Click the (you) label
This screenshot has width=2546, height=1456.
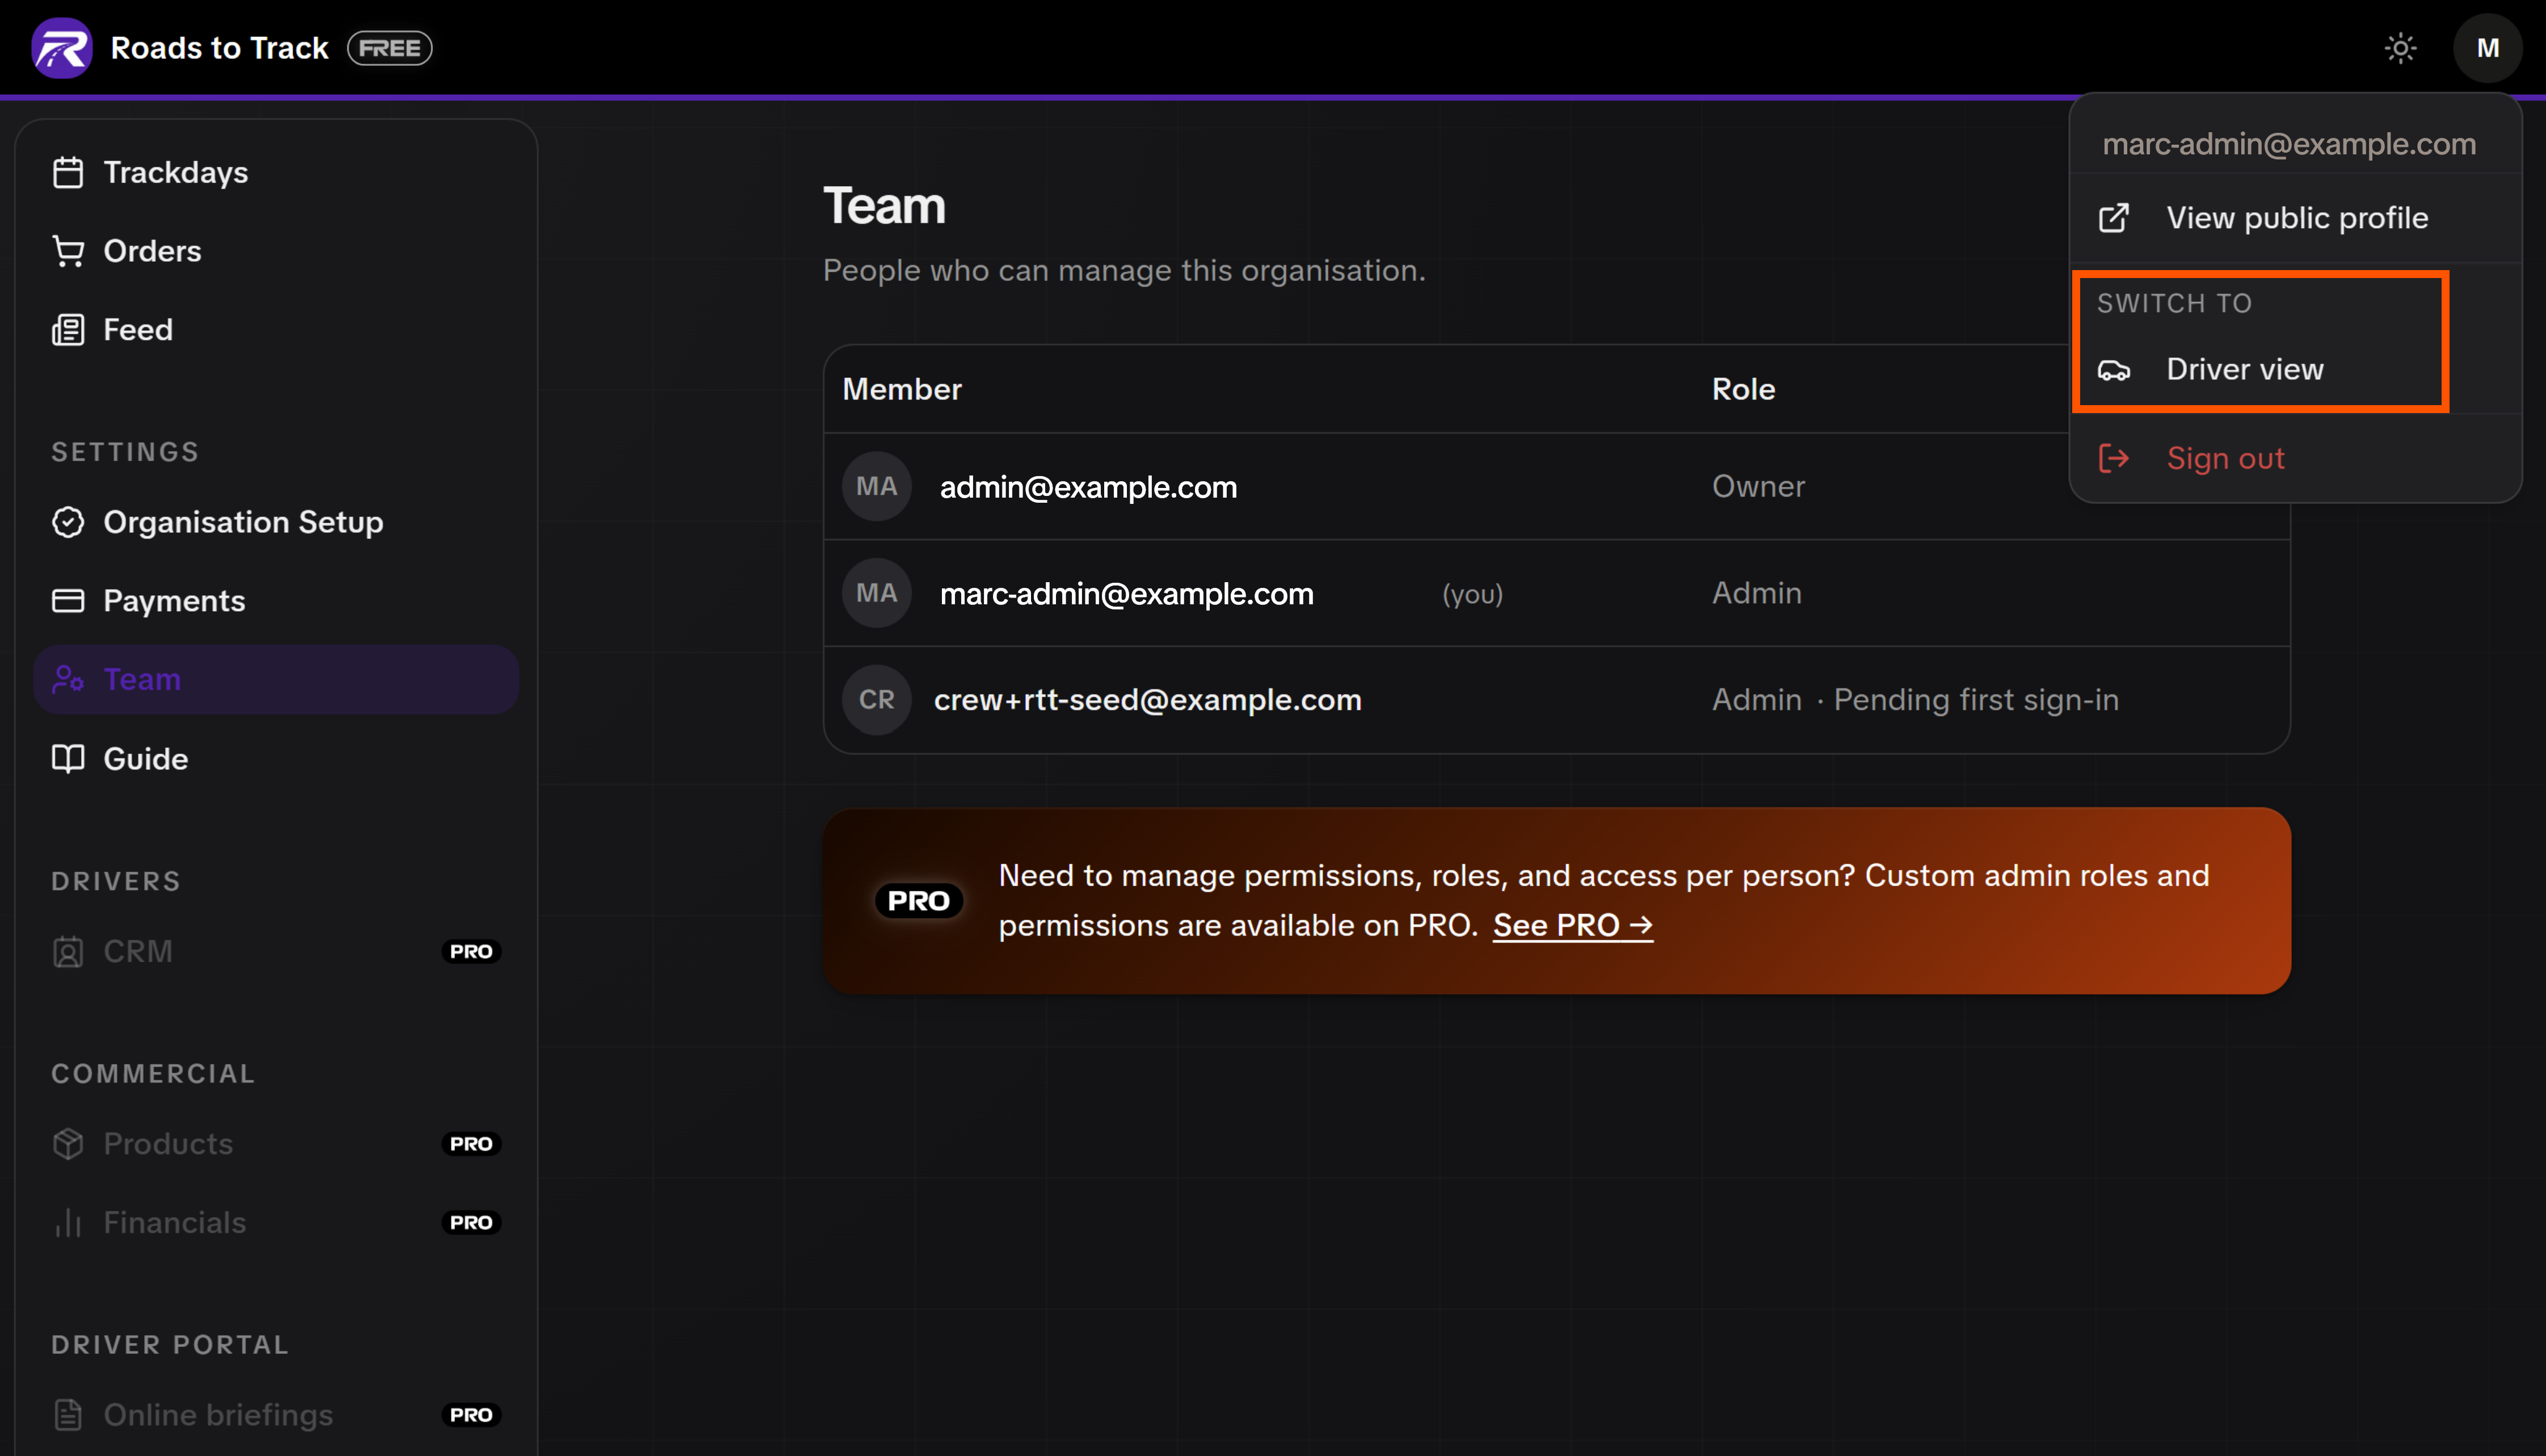point(1472,594)
